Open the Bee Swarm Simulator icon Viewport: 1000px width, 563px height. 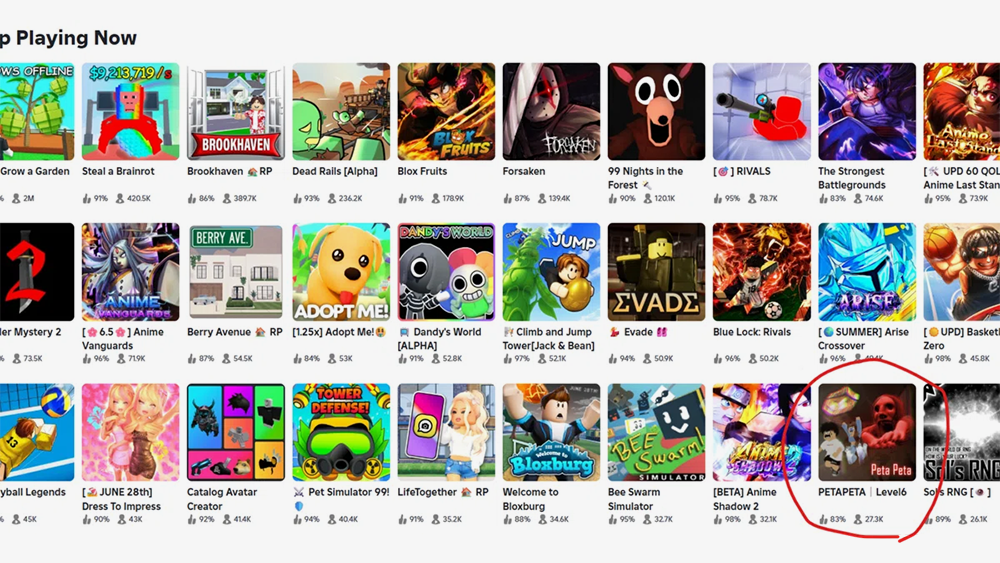[x=656, y=432]
